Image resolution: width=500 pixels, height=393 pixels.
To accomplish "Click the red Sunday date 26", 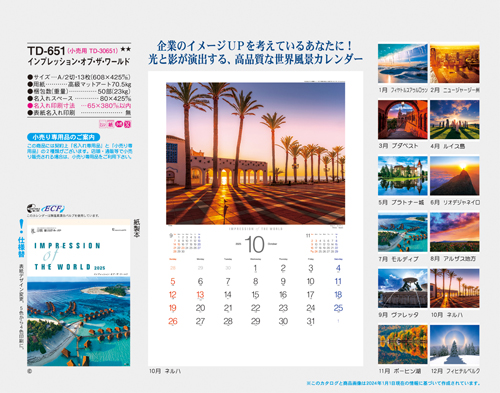I will [173, 322].
